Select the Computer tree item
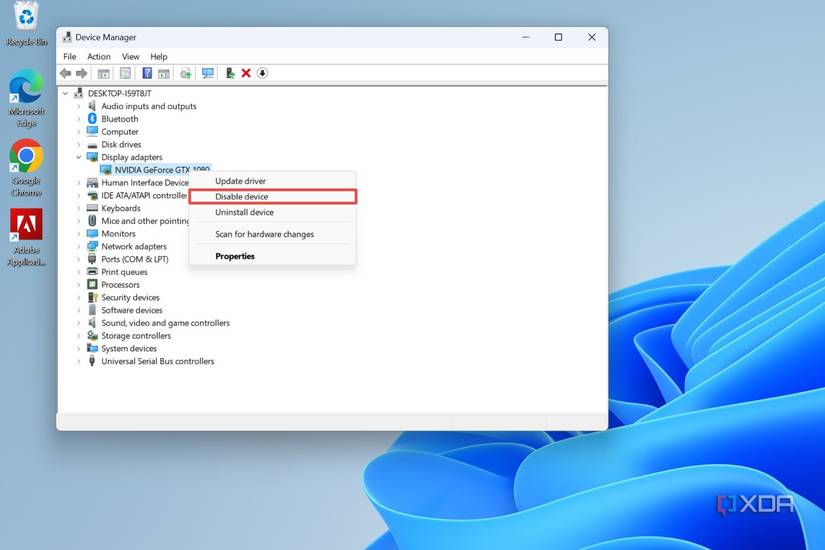825x550 pixels. coord(119,132)
